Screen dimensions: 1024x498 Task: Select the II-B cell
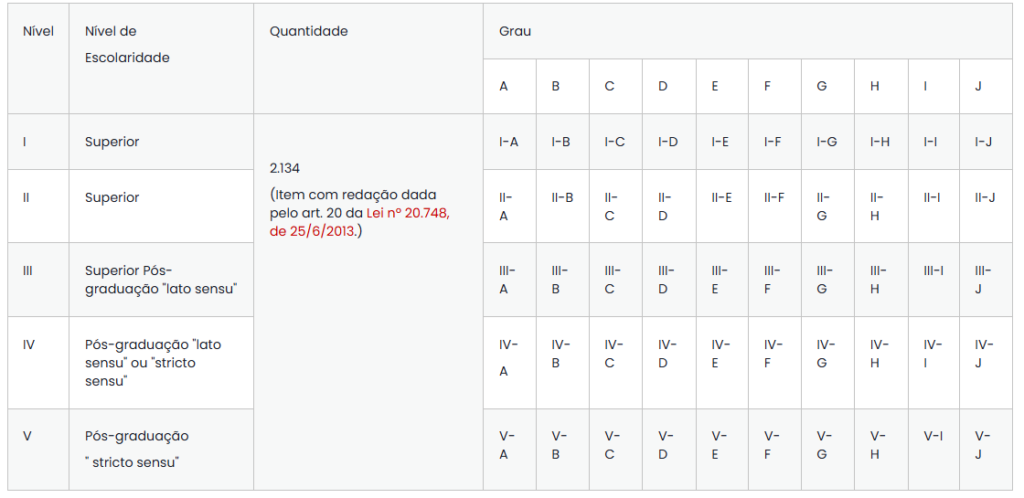pos(562,198)
